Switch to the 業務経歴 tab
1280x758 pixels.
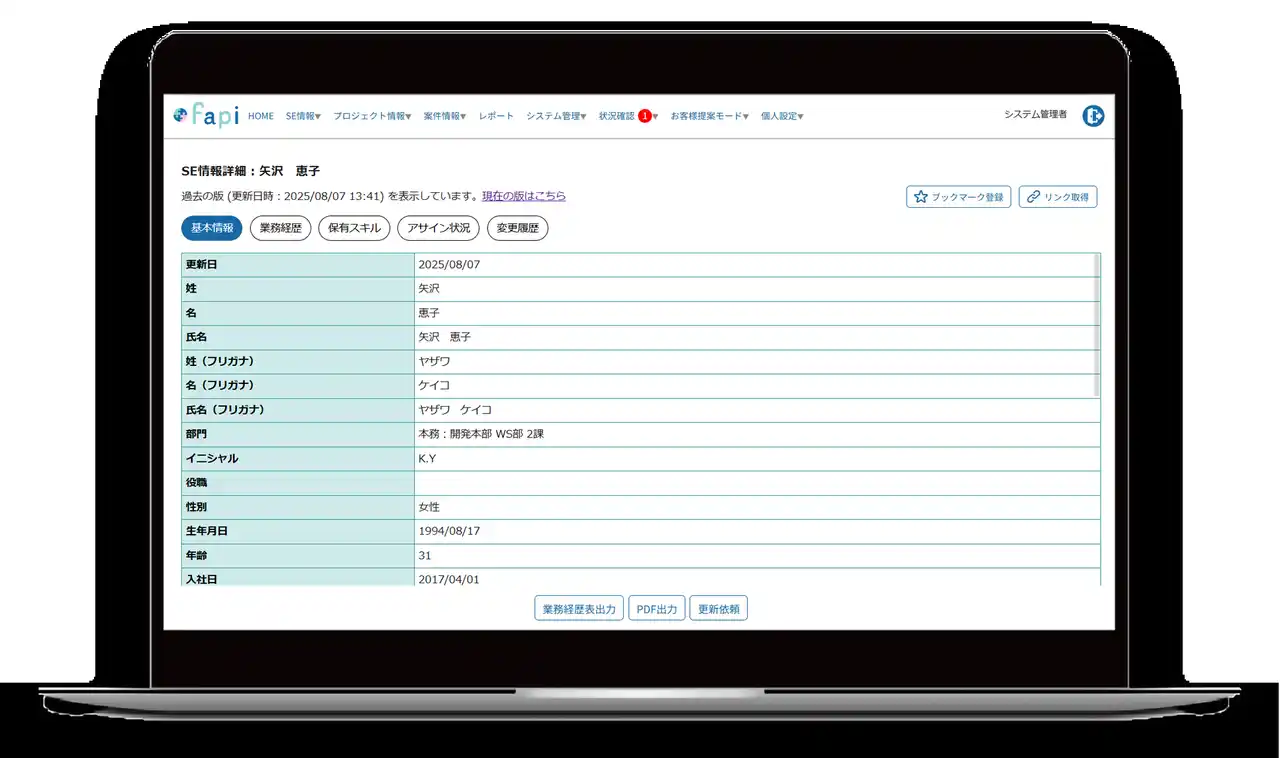coord(280,228)
